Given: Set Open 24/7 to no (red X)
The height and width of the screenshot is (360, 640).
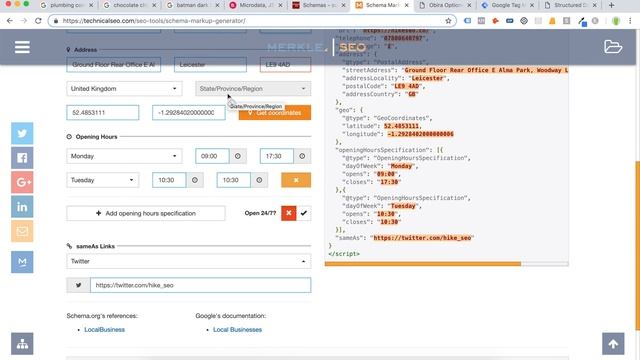Looking at the screenshot, I should (289, 213).
